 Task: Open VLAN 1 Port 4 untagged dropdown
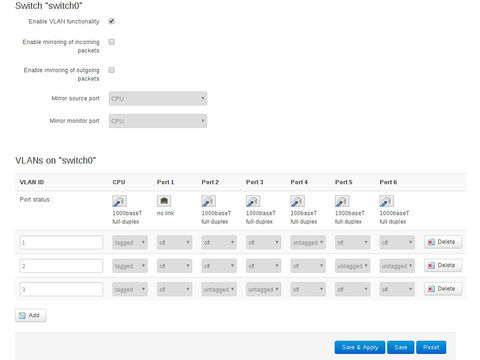click(308, 242)
